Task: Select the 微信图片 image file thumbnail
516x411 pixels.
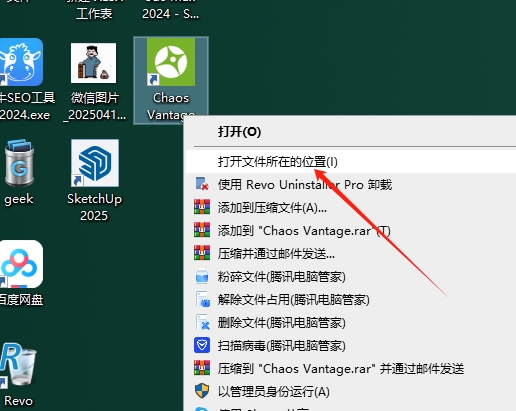Action: coord(93,63)
